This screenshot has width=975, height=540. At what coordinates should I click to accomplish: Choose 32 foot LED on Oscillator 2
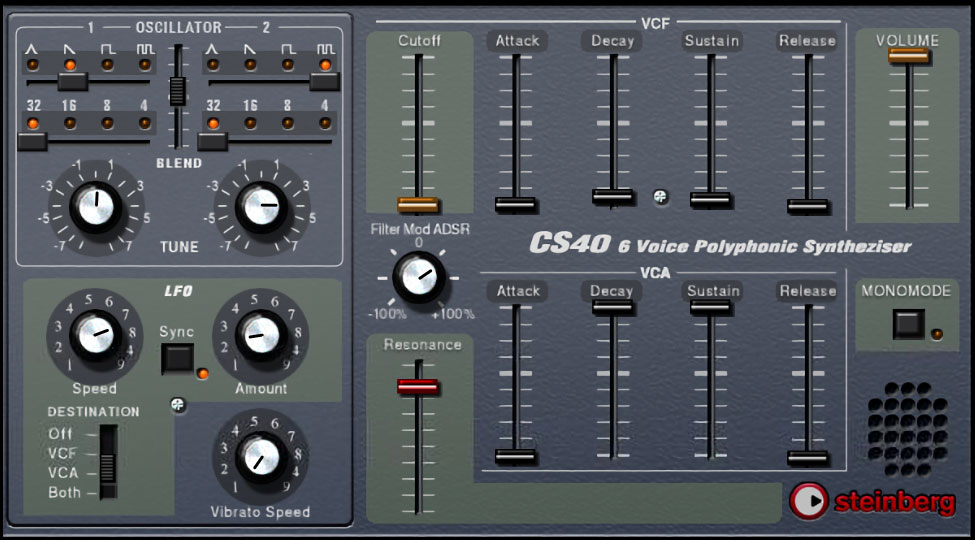click(213, 123)
